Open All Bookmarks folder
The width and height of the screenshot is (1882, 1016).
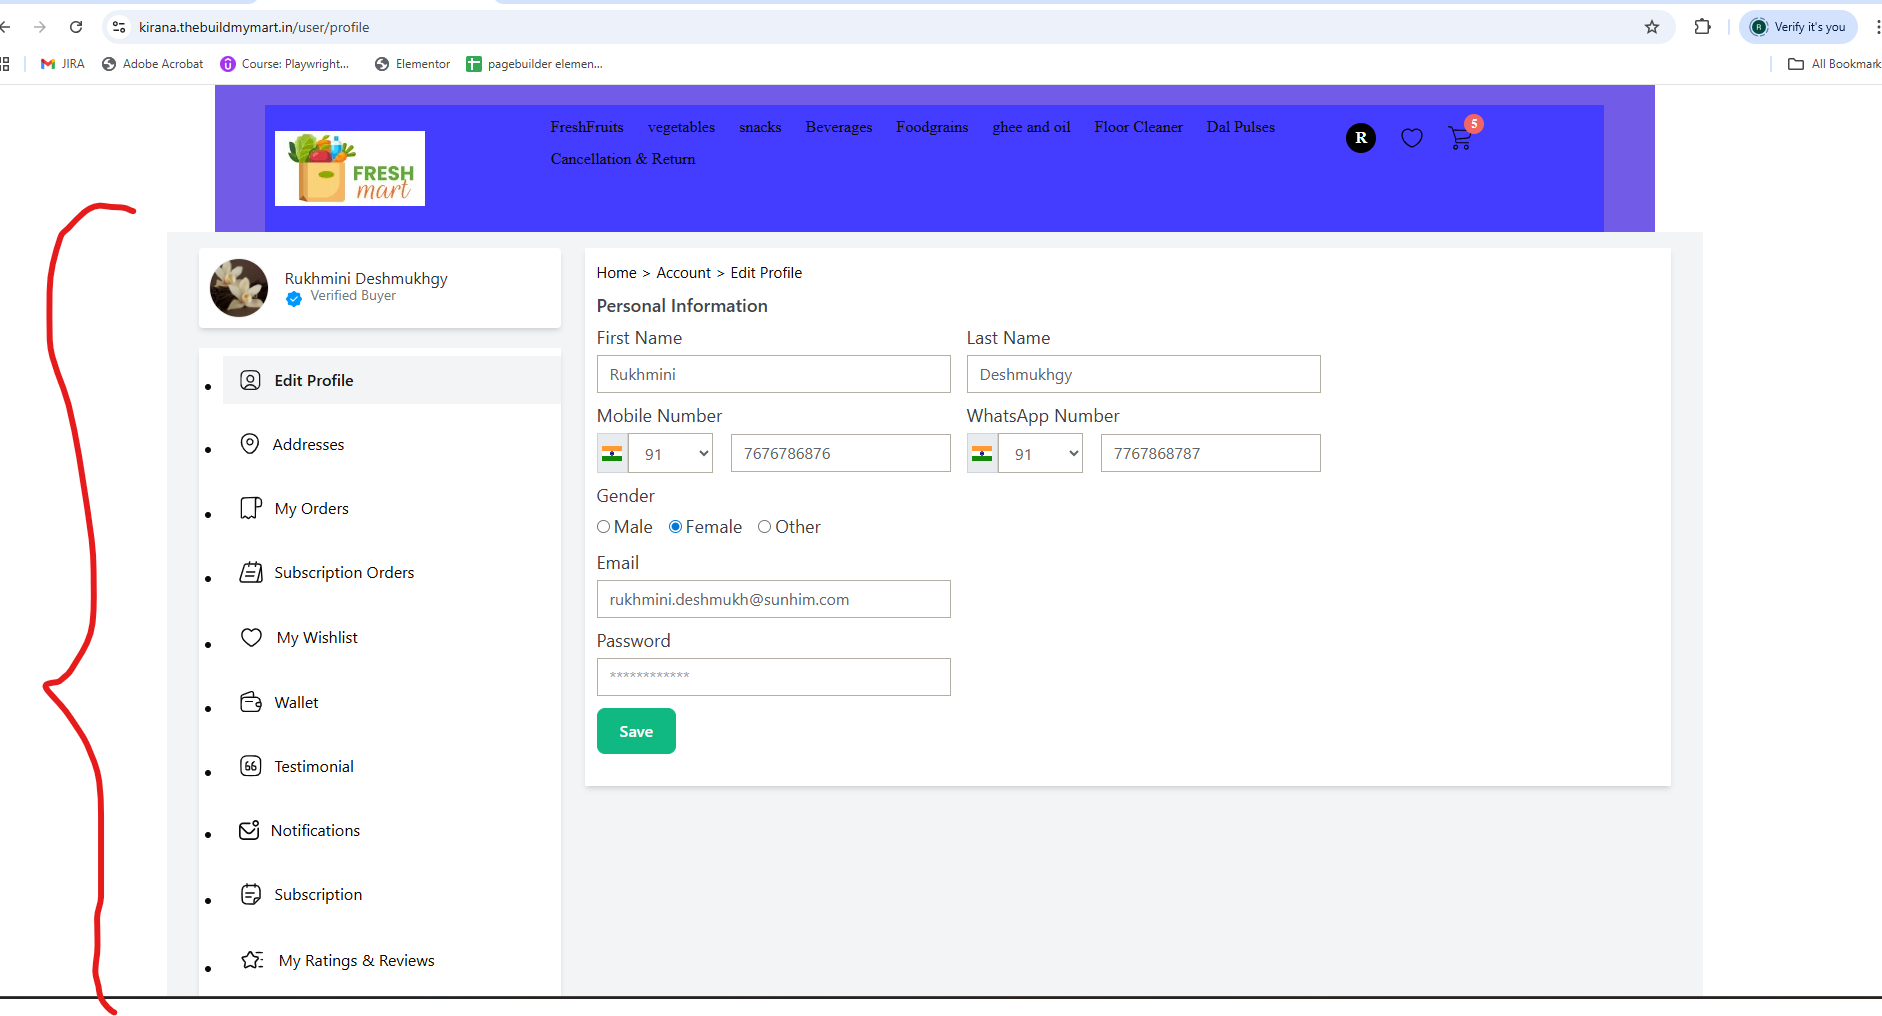(1834, 64)
